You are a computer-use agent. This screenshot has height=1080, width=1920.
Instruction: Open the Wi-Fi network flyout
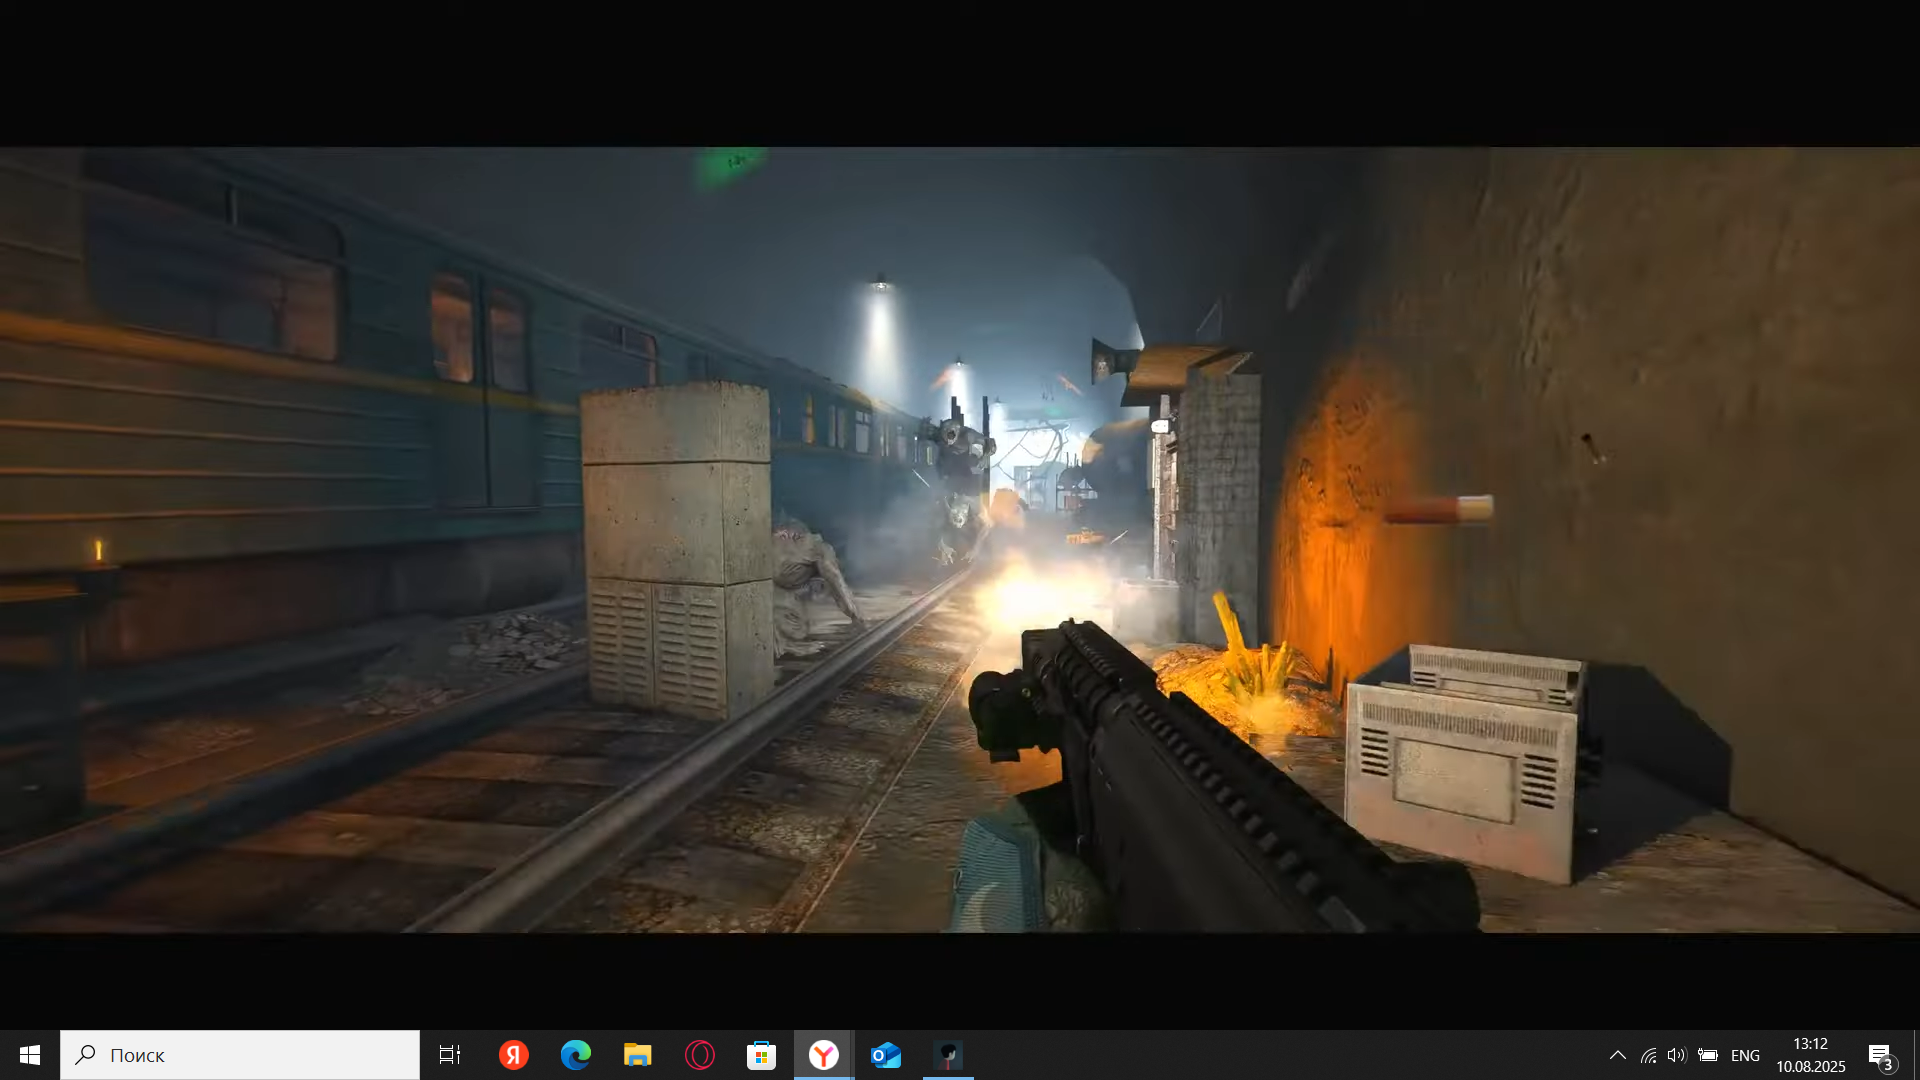[1648, 1055]
